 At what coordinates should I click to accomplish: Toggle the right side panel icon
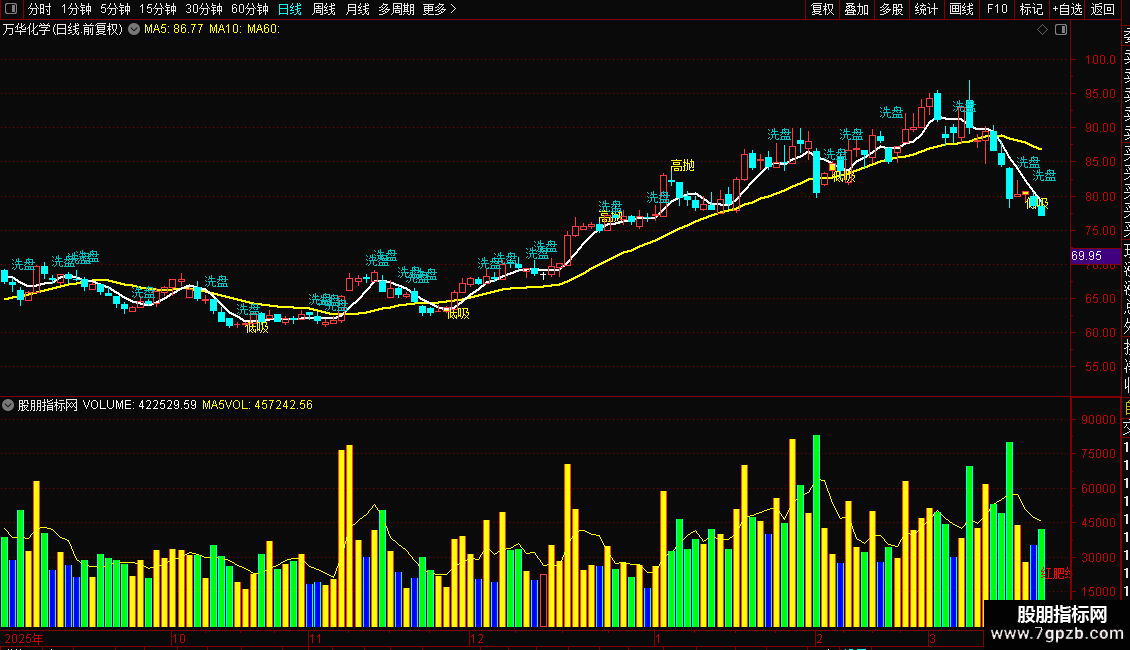click(x=1061, y=30)
